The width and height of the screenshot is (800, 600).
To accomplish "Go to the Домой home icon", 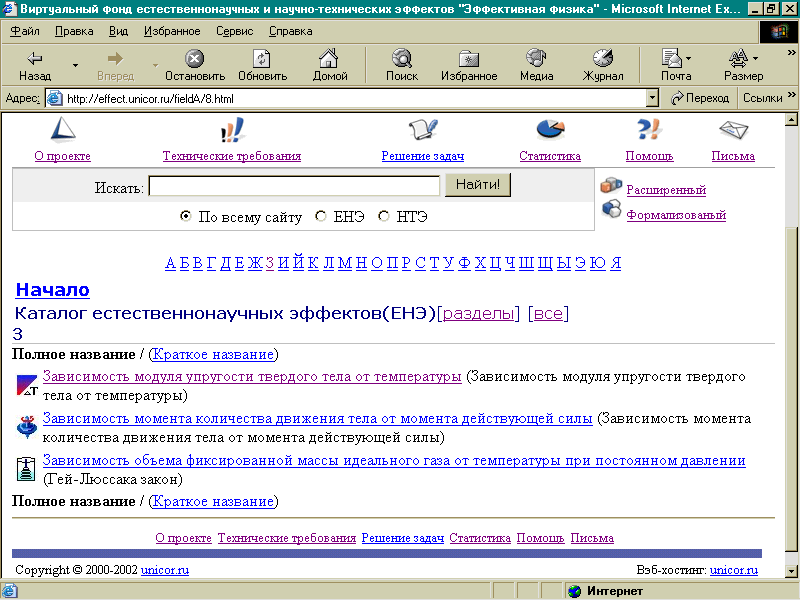I will [329, 59].
